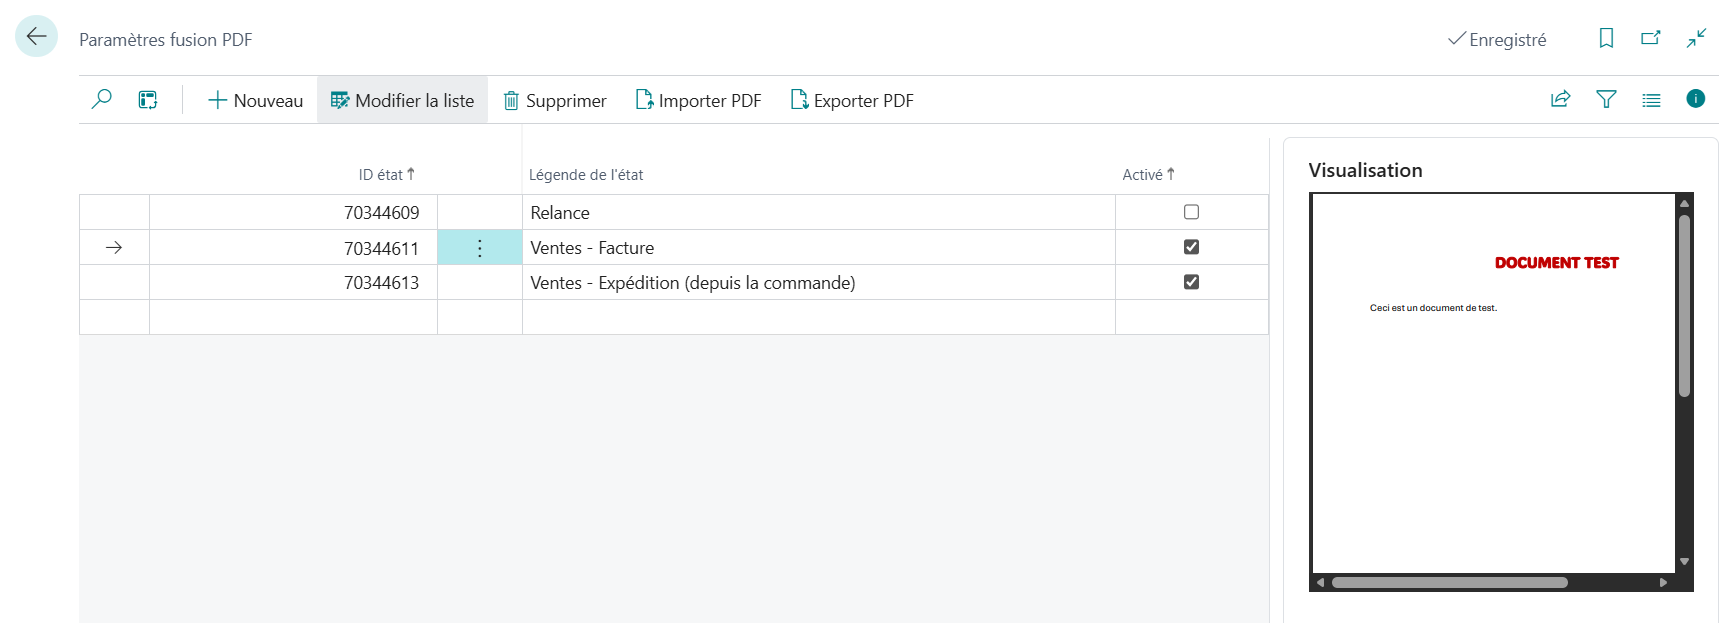1725x623 pixels.
Task: Toggle the info FactBox pane icon
Action: click(1695, 98)
